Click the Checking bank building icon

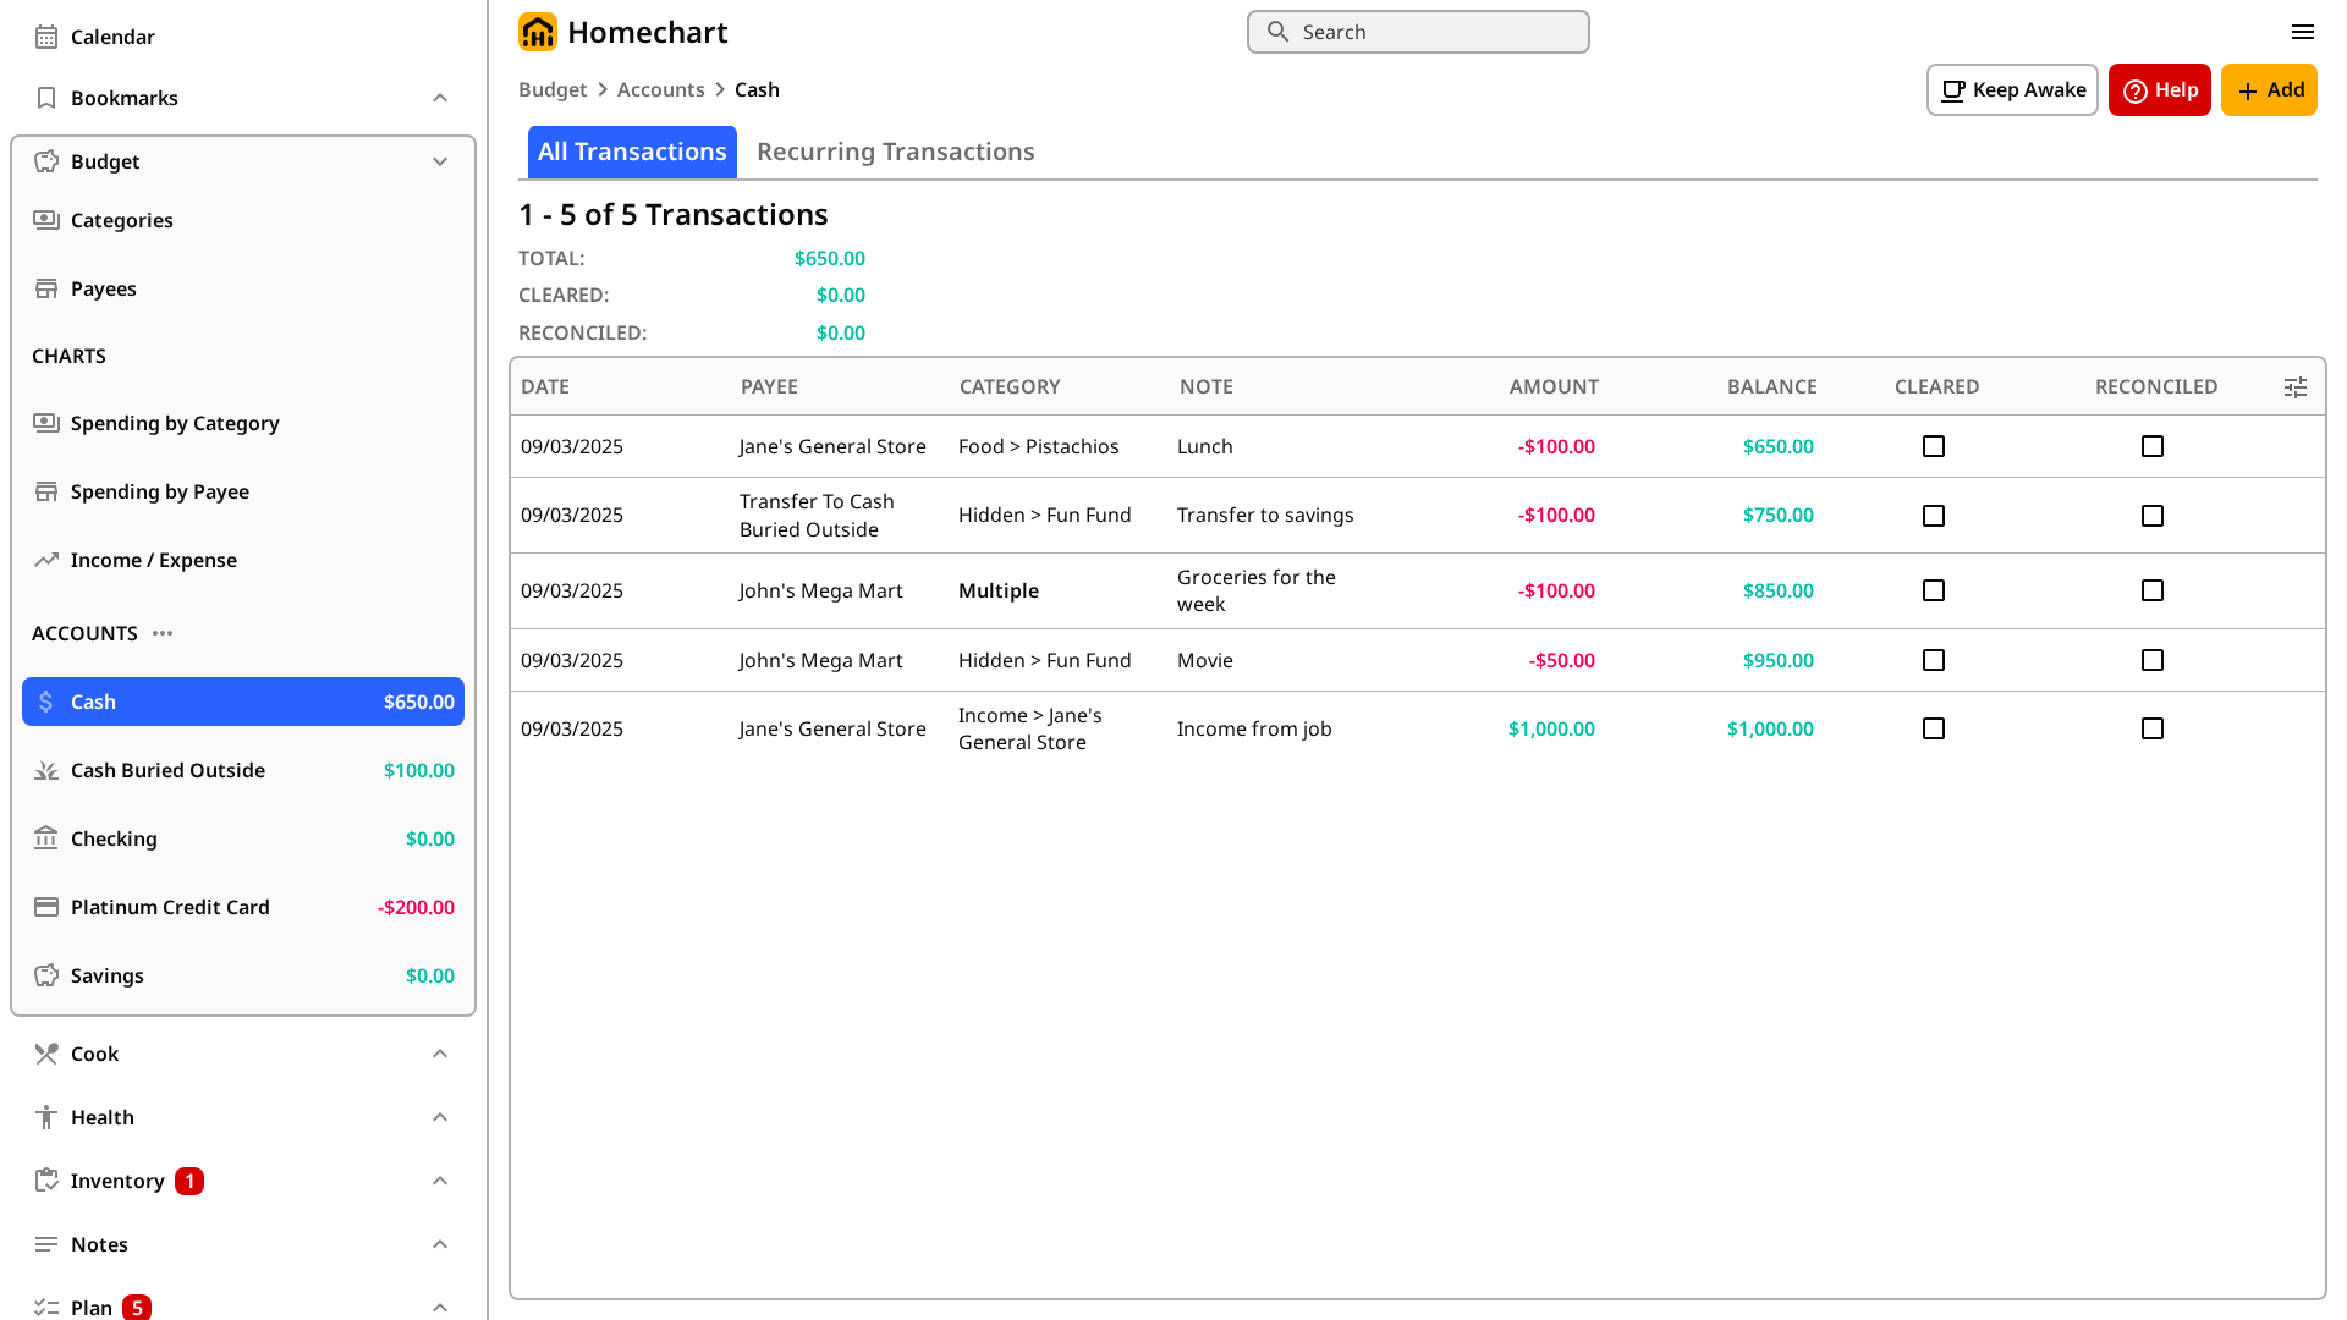point(46,838)
